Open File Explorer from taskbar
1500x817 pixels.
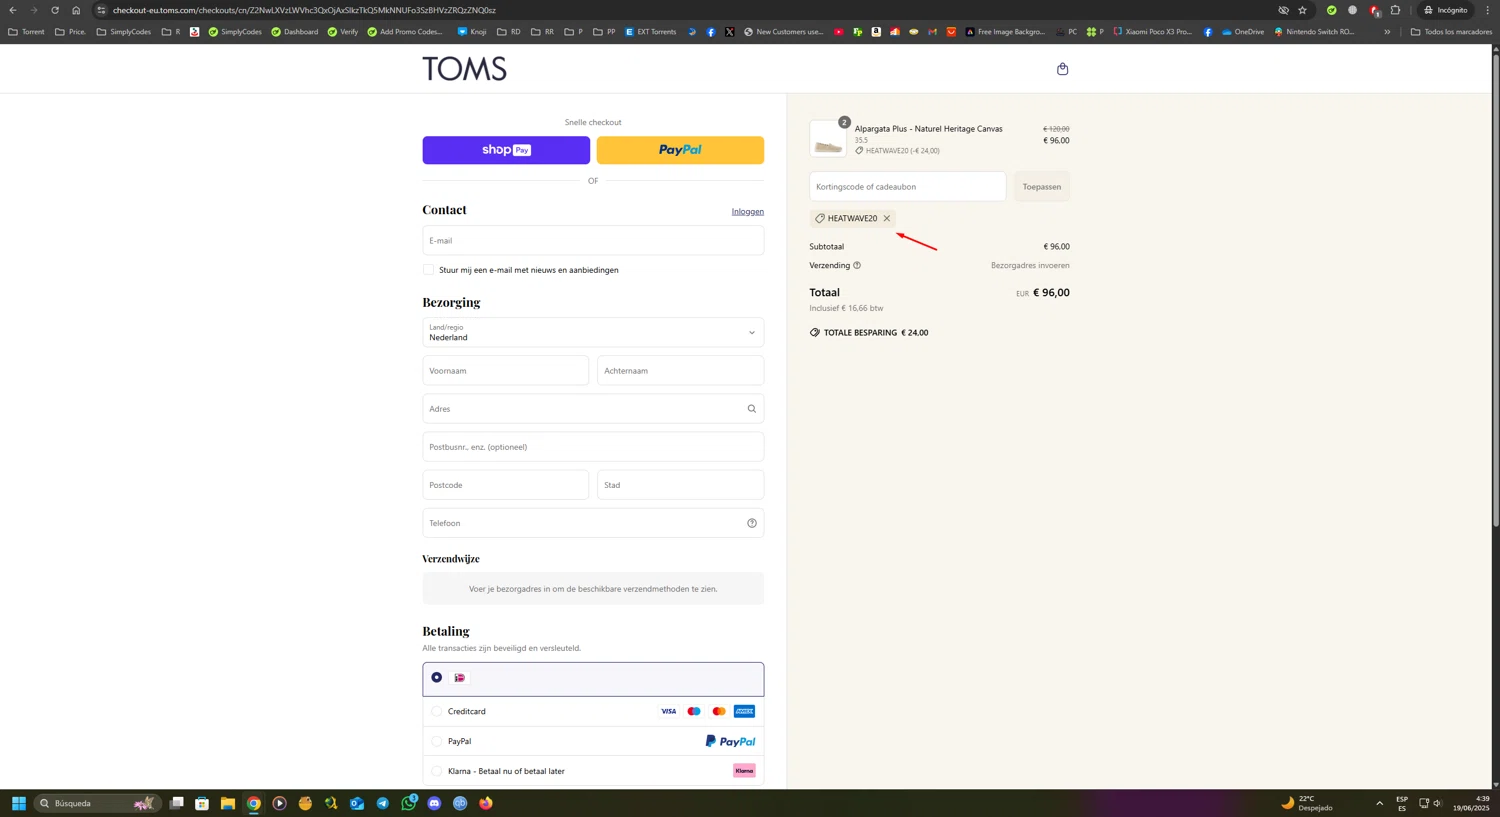pos(228,803)
